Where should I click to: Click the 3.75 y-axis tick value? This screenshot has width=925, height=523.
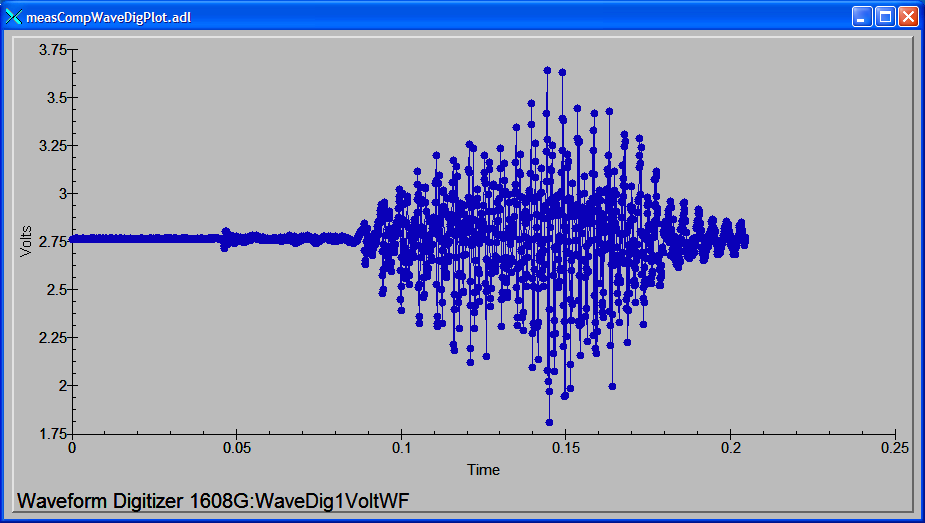tap(53, 50)
